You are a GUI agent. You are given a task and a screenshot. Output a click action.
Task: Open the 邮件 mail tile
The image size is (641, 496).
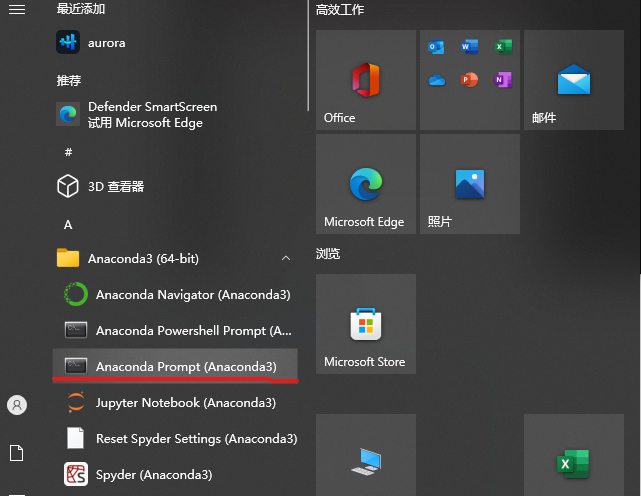(574, 80)
